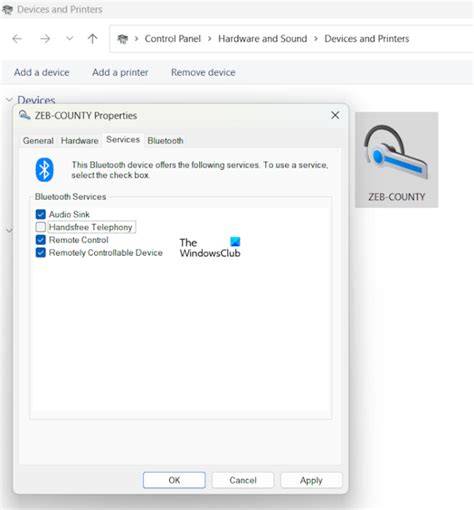Uncheck the Remote Control service
The image size is (474, 510).
tap(41, 240)
